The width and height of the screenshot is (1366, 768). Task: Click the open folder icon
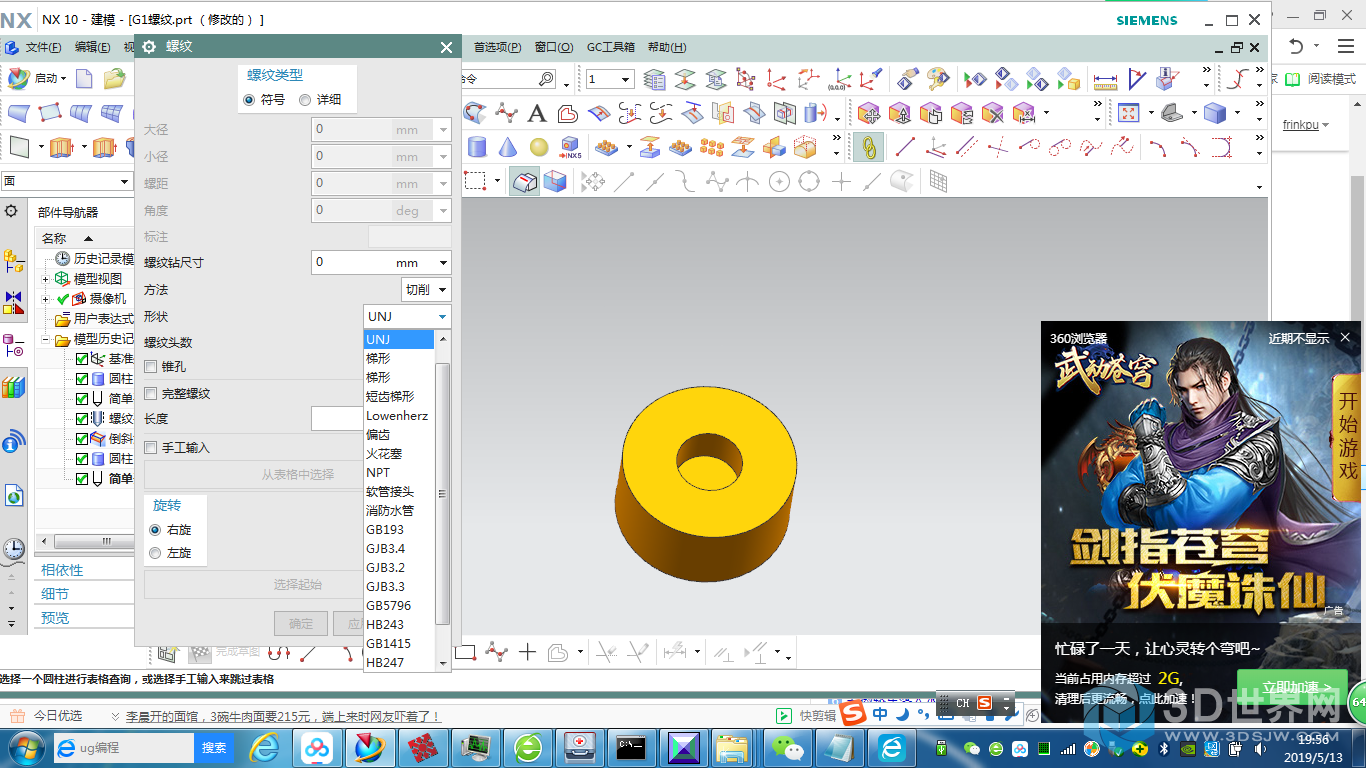115,78
